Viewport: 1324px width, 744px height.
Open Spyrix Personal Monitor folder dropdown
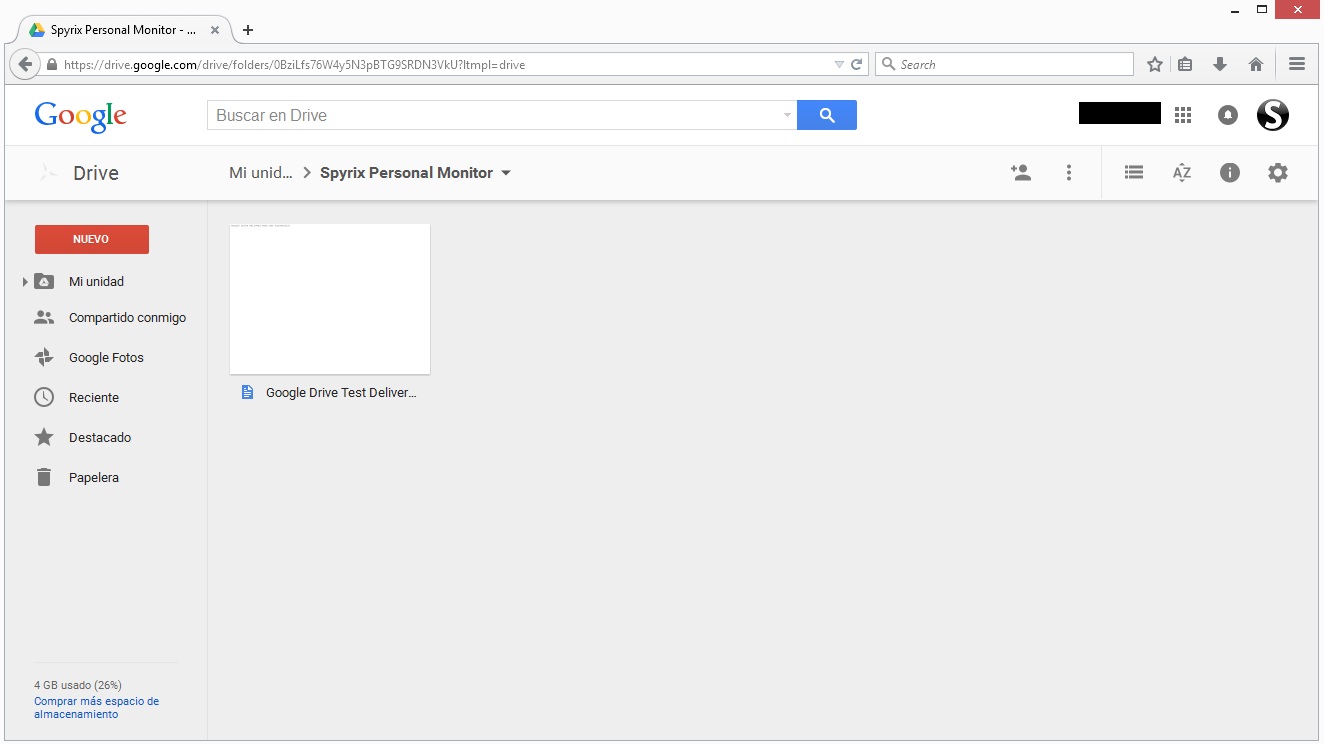tap(506, 173)
